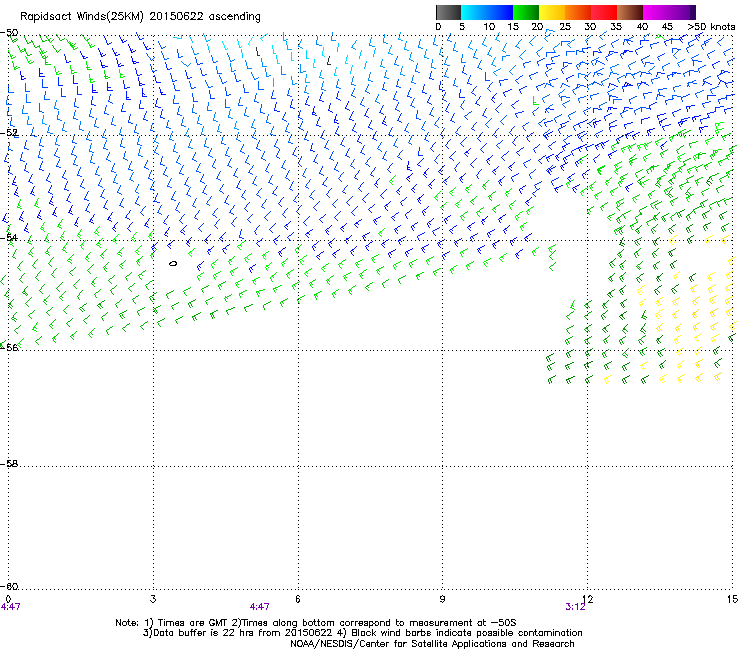Click the '-60' latitude axis label
Image resolution: width=740 pixels, height=650 pixels.
9,586
